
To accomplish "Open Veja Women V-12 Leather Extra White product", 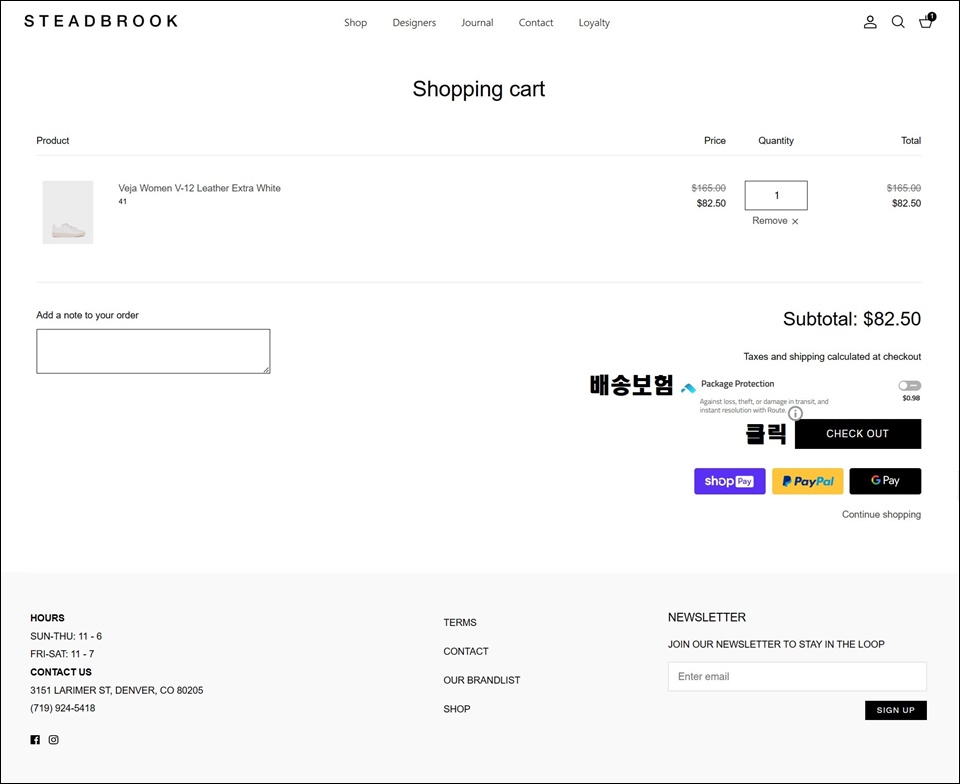I will point(200,188).
